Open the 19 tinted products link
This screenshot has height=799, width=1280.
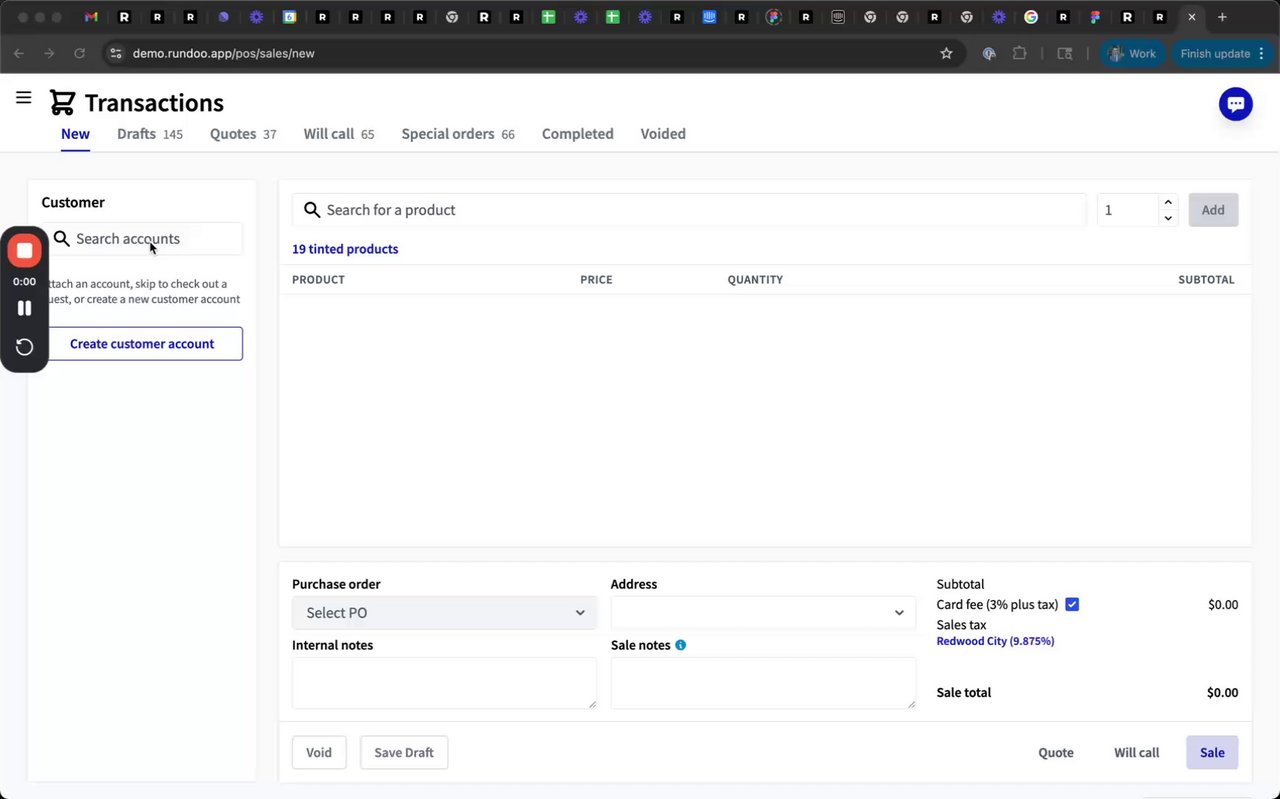pos(345,249)
